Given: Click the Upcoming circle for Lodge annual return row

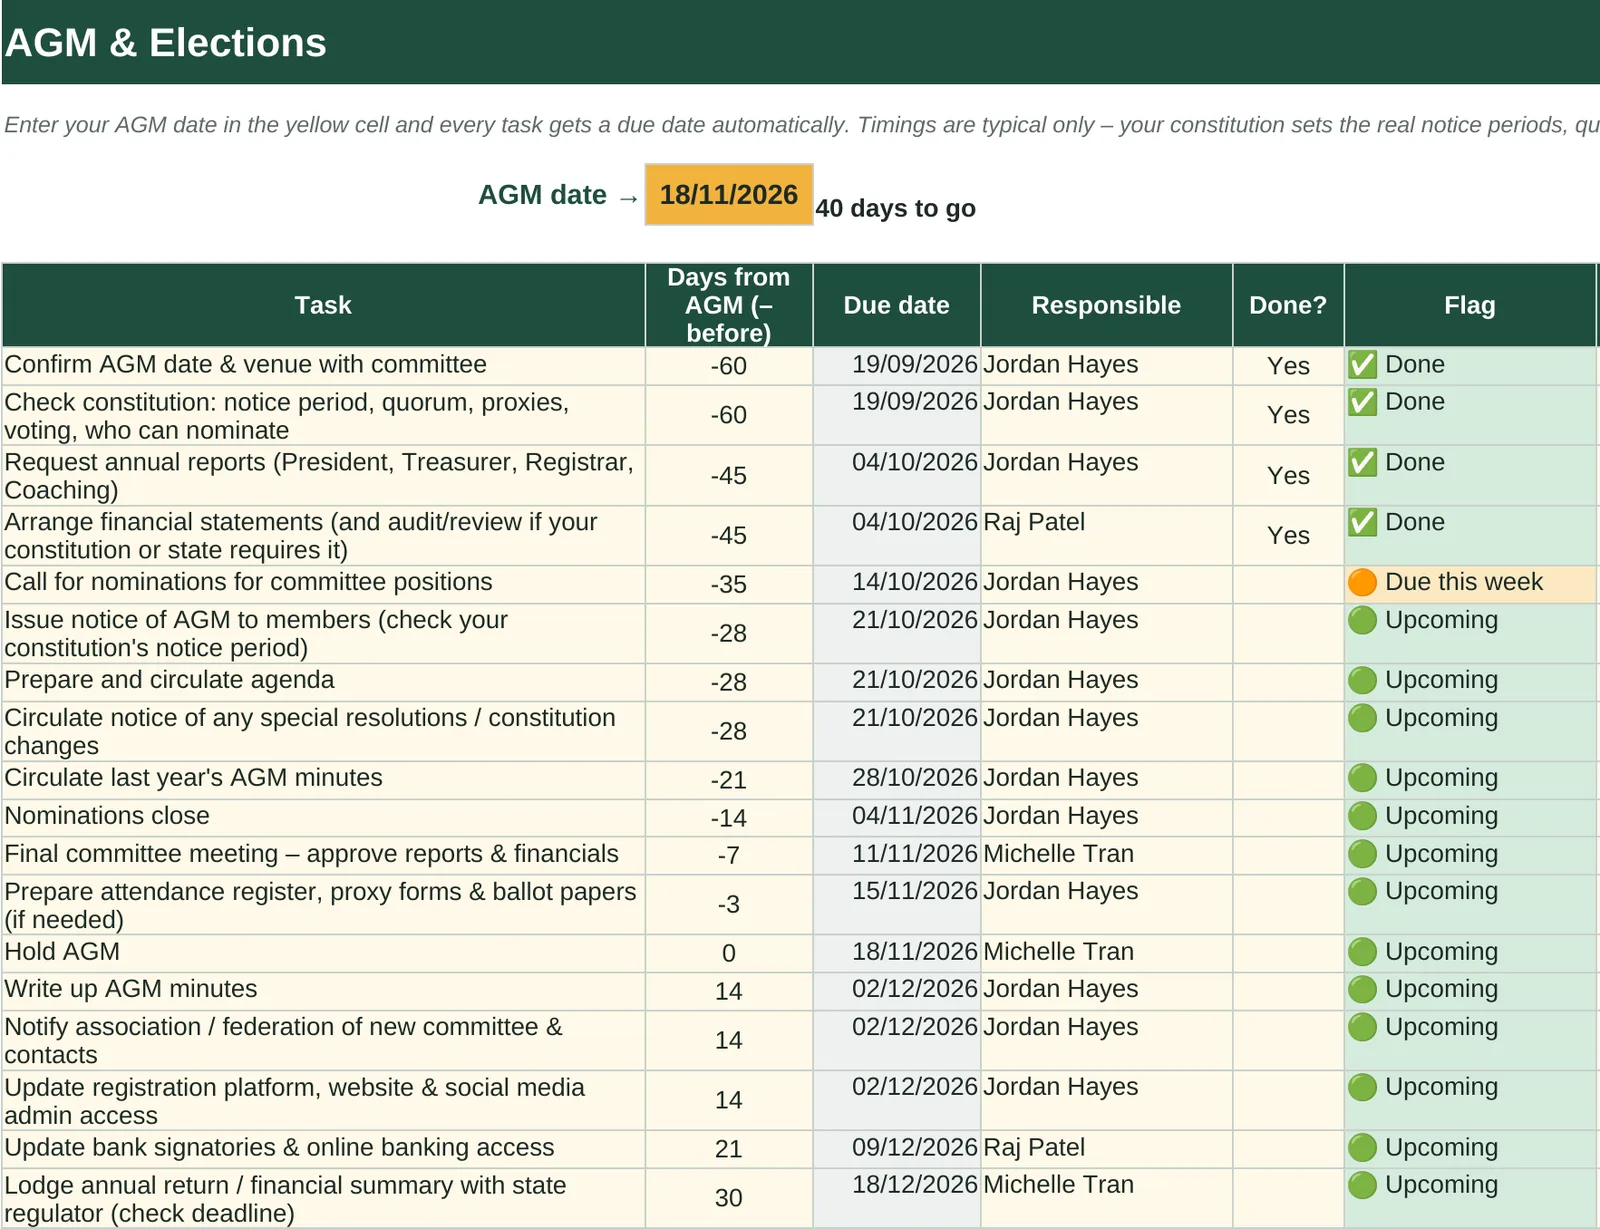Looking at the screenshot, I should [1362, 1185].
